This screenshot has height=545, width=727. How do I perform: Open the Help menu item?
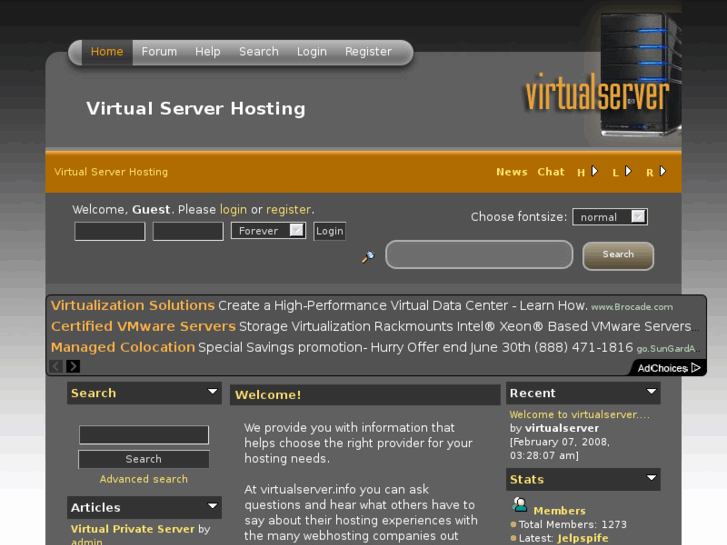click(x=207, y=52)
